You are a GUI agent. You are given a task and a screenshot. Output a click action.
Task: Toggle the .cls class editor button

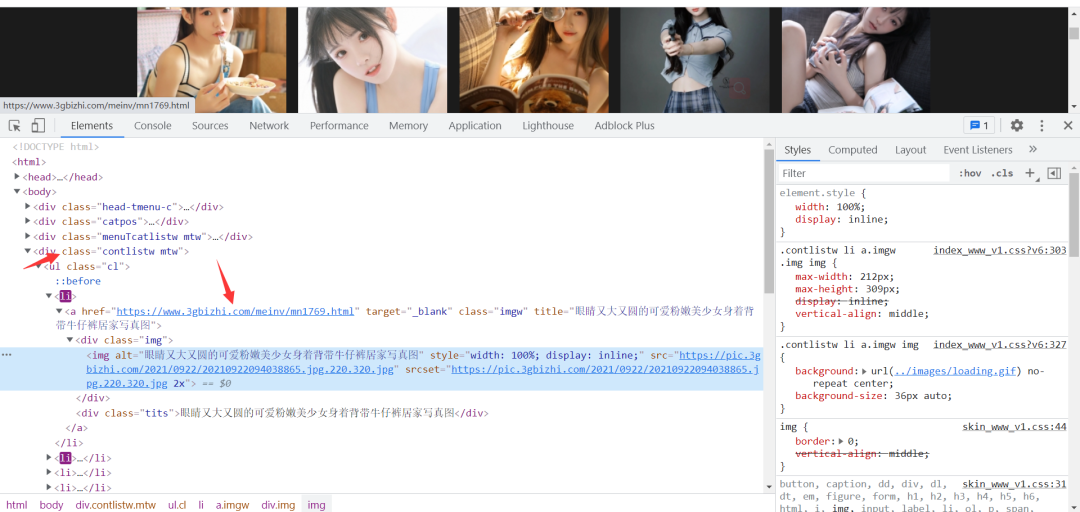pyautogui.click(x=1002, y=173)
